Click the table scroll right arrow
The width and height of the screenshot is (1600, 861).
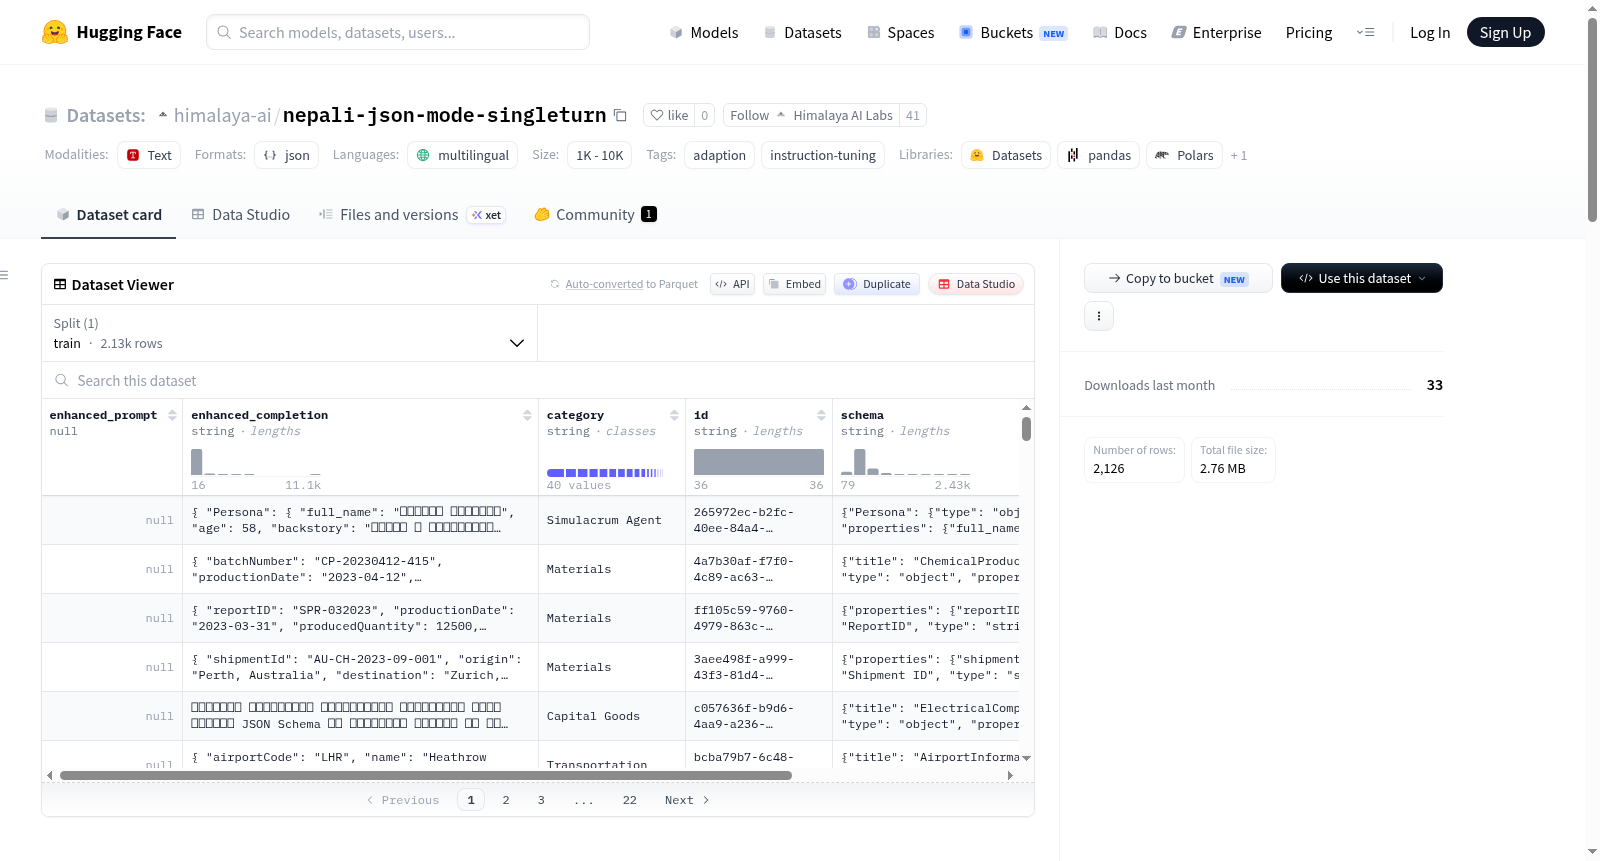click(x=1010, y=775)
